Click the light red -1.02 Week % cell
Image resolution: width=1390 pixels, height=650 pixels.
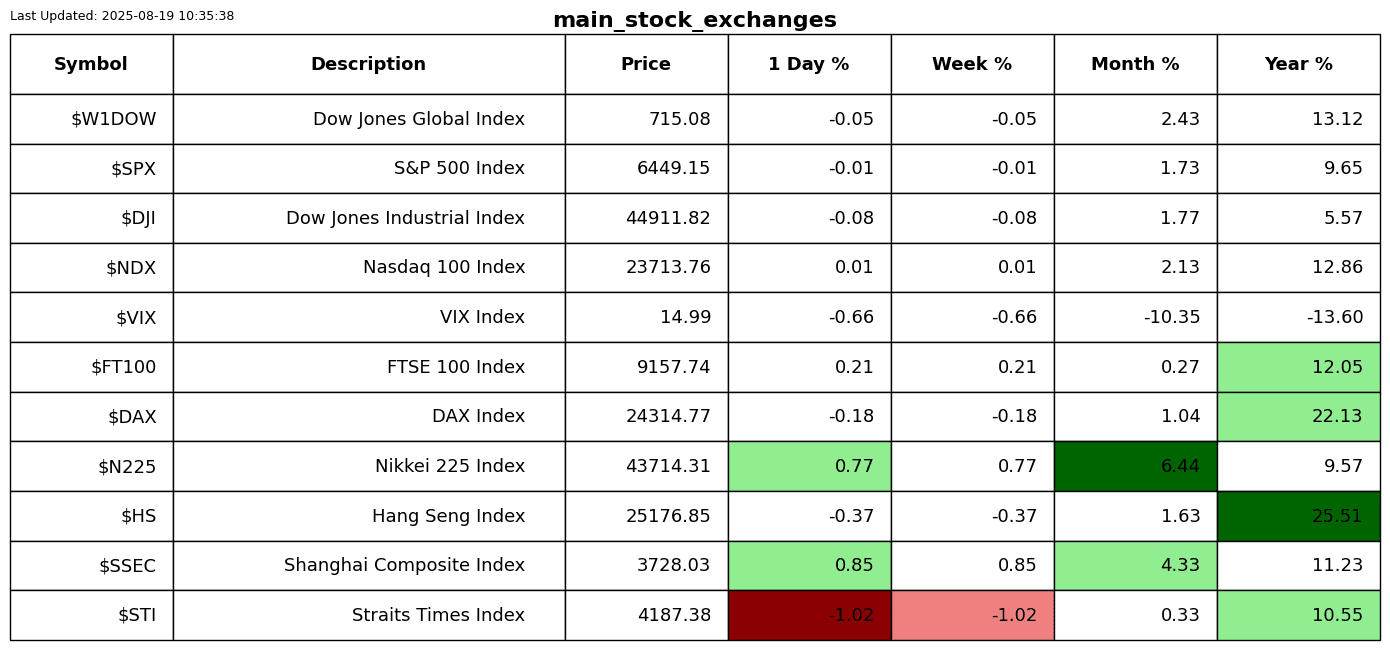[x=972, y=616]
